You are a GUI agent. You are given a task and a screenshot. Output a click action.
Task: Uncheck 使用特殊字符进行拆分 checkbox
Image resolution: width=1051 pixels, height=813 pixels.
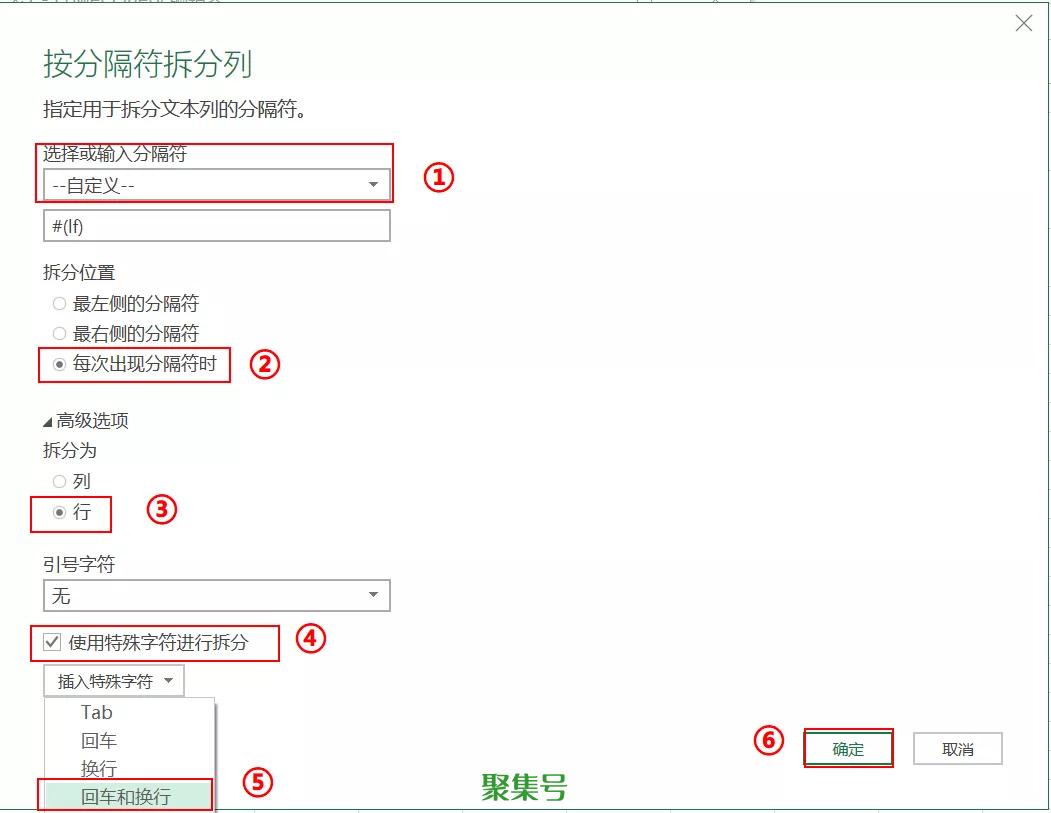(53, 642)
